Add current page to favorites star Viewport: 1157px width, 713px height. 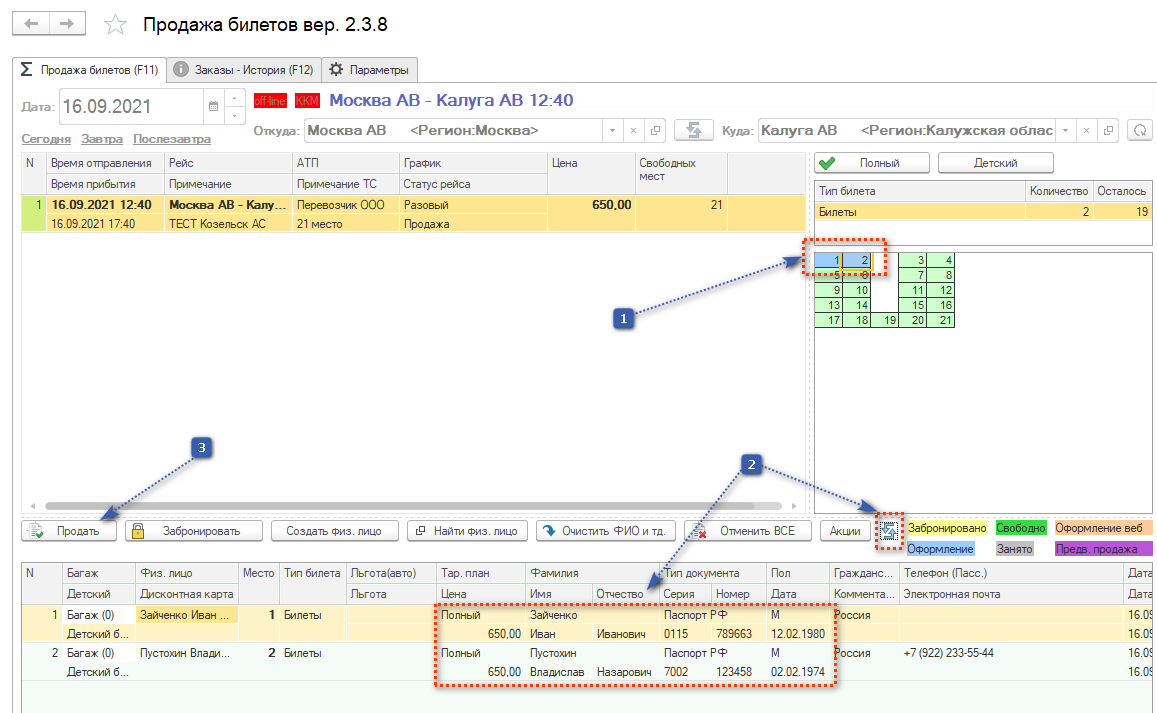coord(116,25)
